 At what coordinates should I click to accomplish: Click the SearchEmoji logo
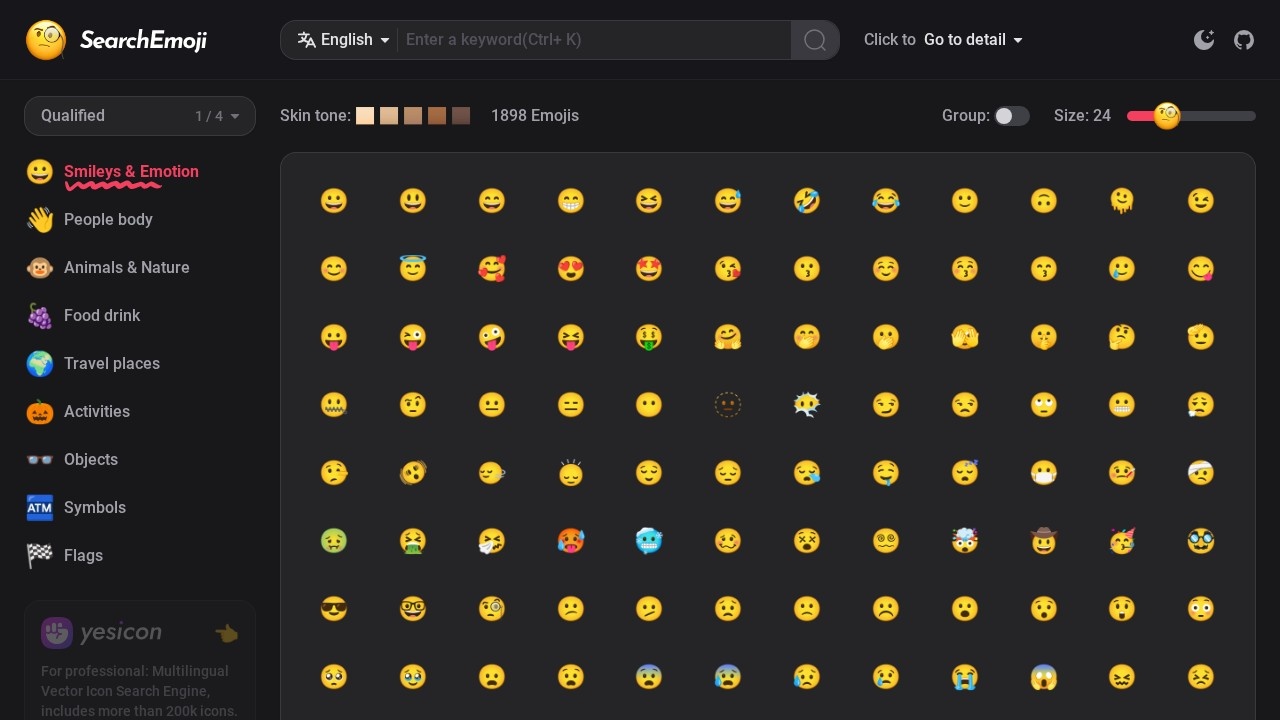pos(116,40)
